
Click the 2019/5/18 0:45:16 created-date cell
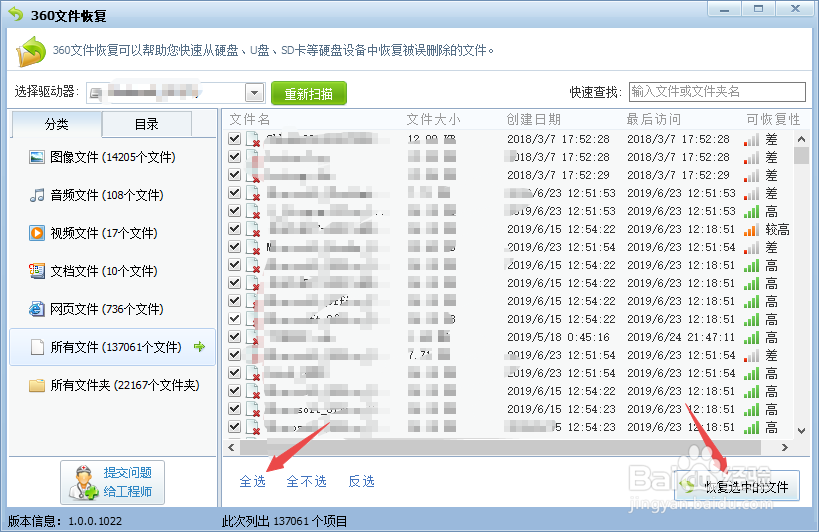(558, 337)
